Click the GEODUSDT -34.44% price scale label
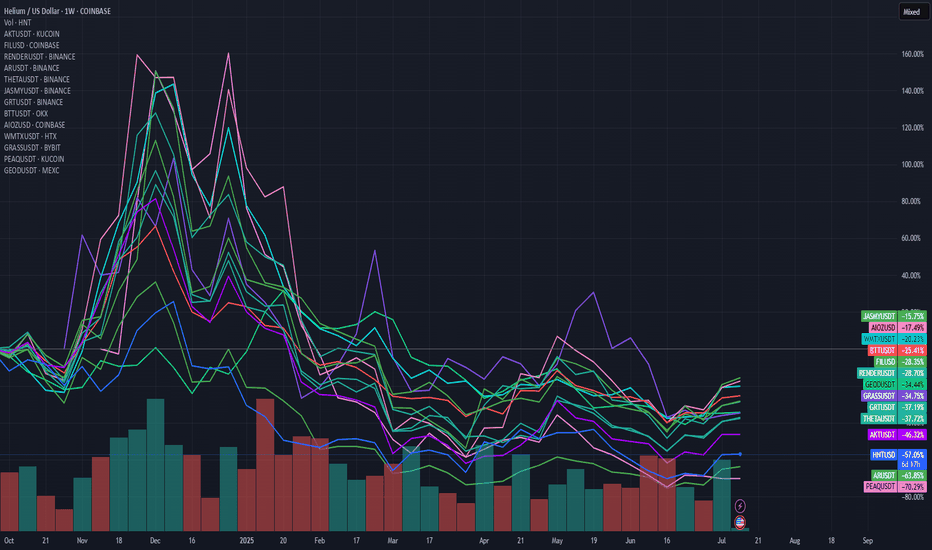Viewport: 932px width, 550px height. click(895, 385)
